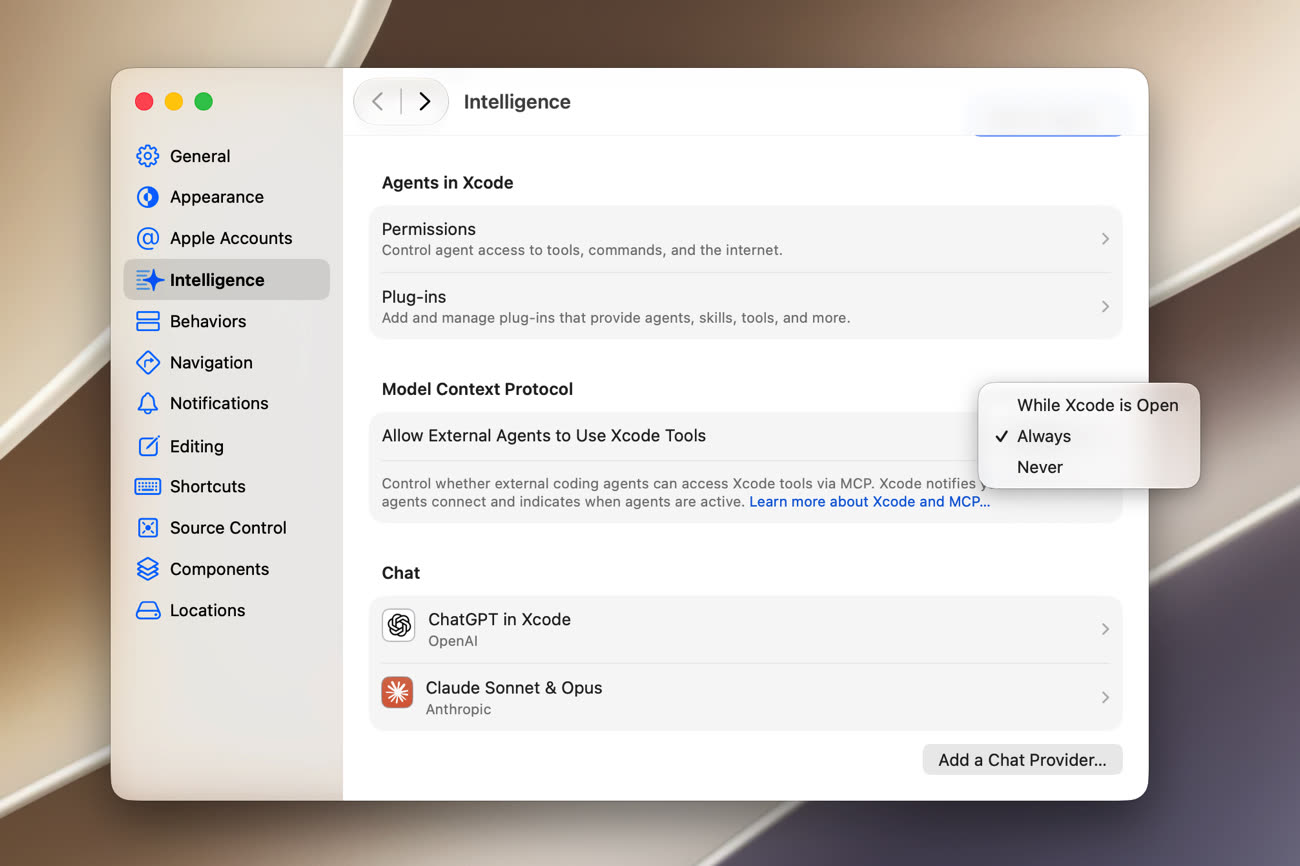Click the yellow minimize window button

click(x=174, y=101)
